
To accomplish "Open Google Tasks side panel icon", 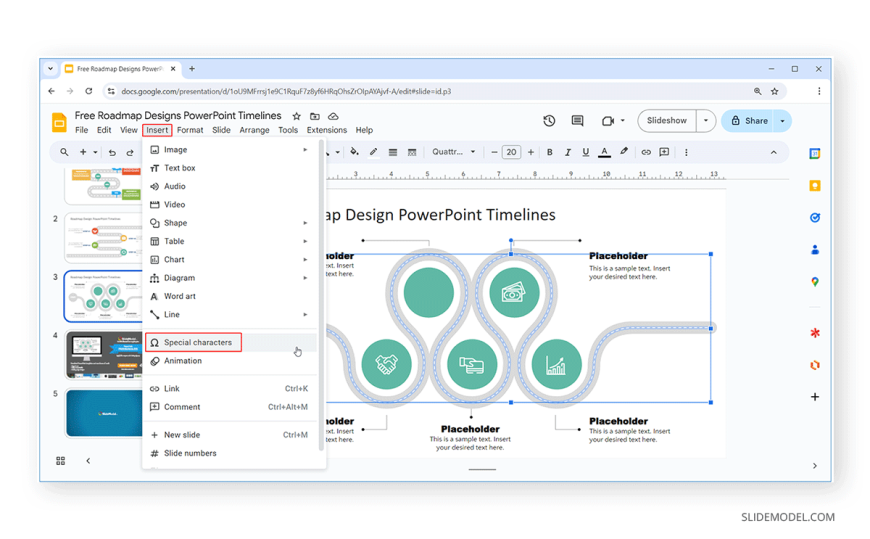I will [x=815, y=218].
